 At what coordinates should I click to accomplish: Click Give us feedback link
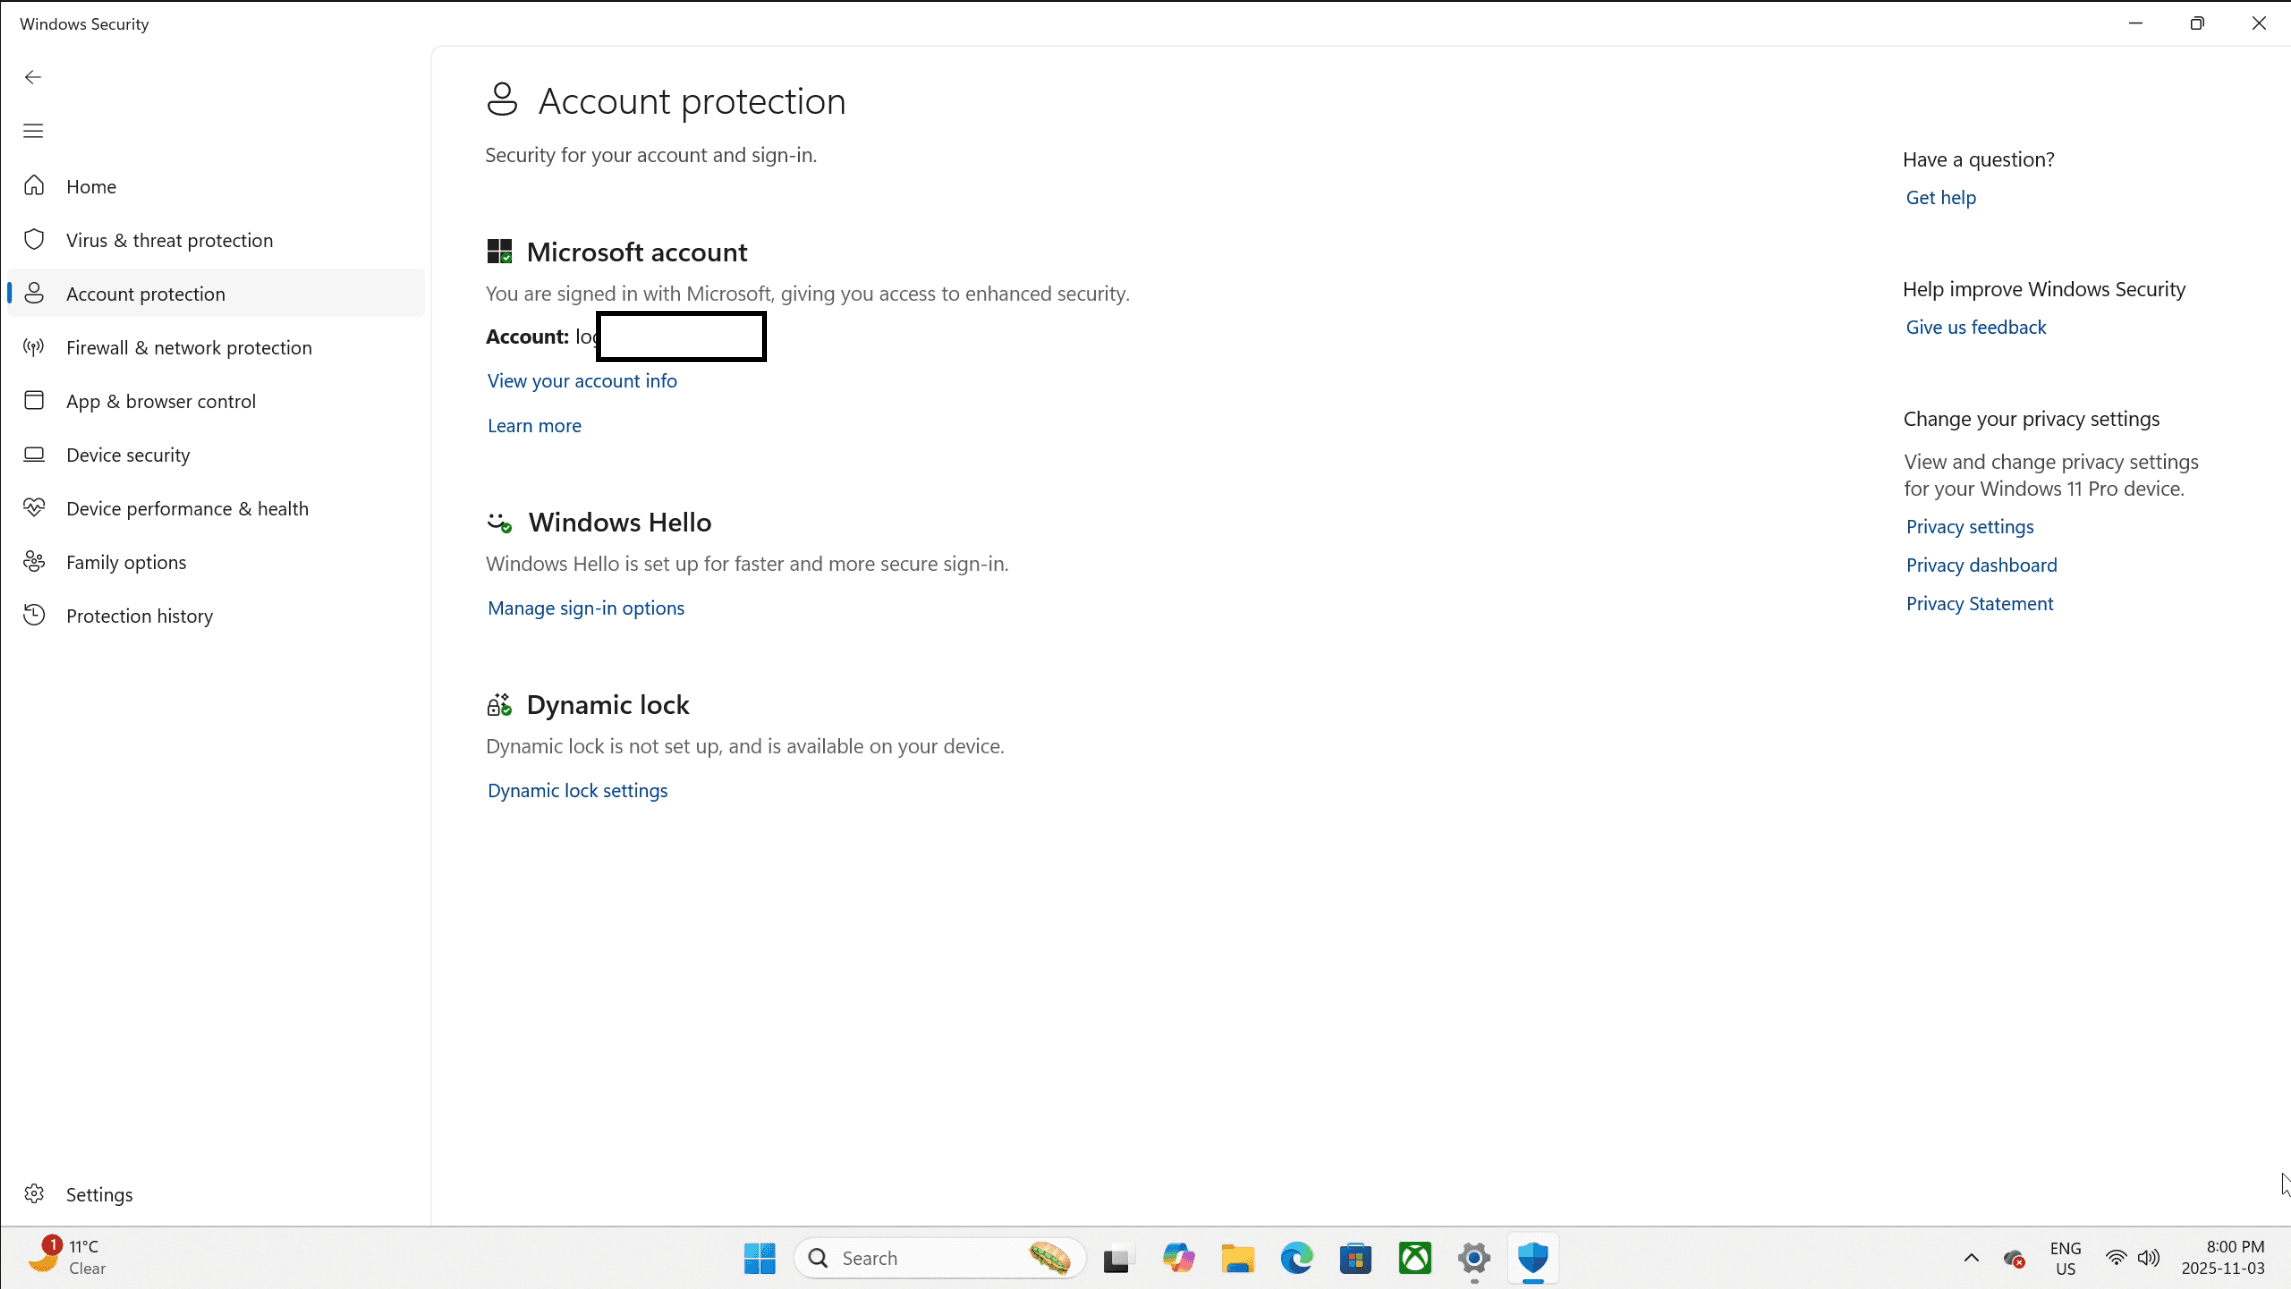1975,327
